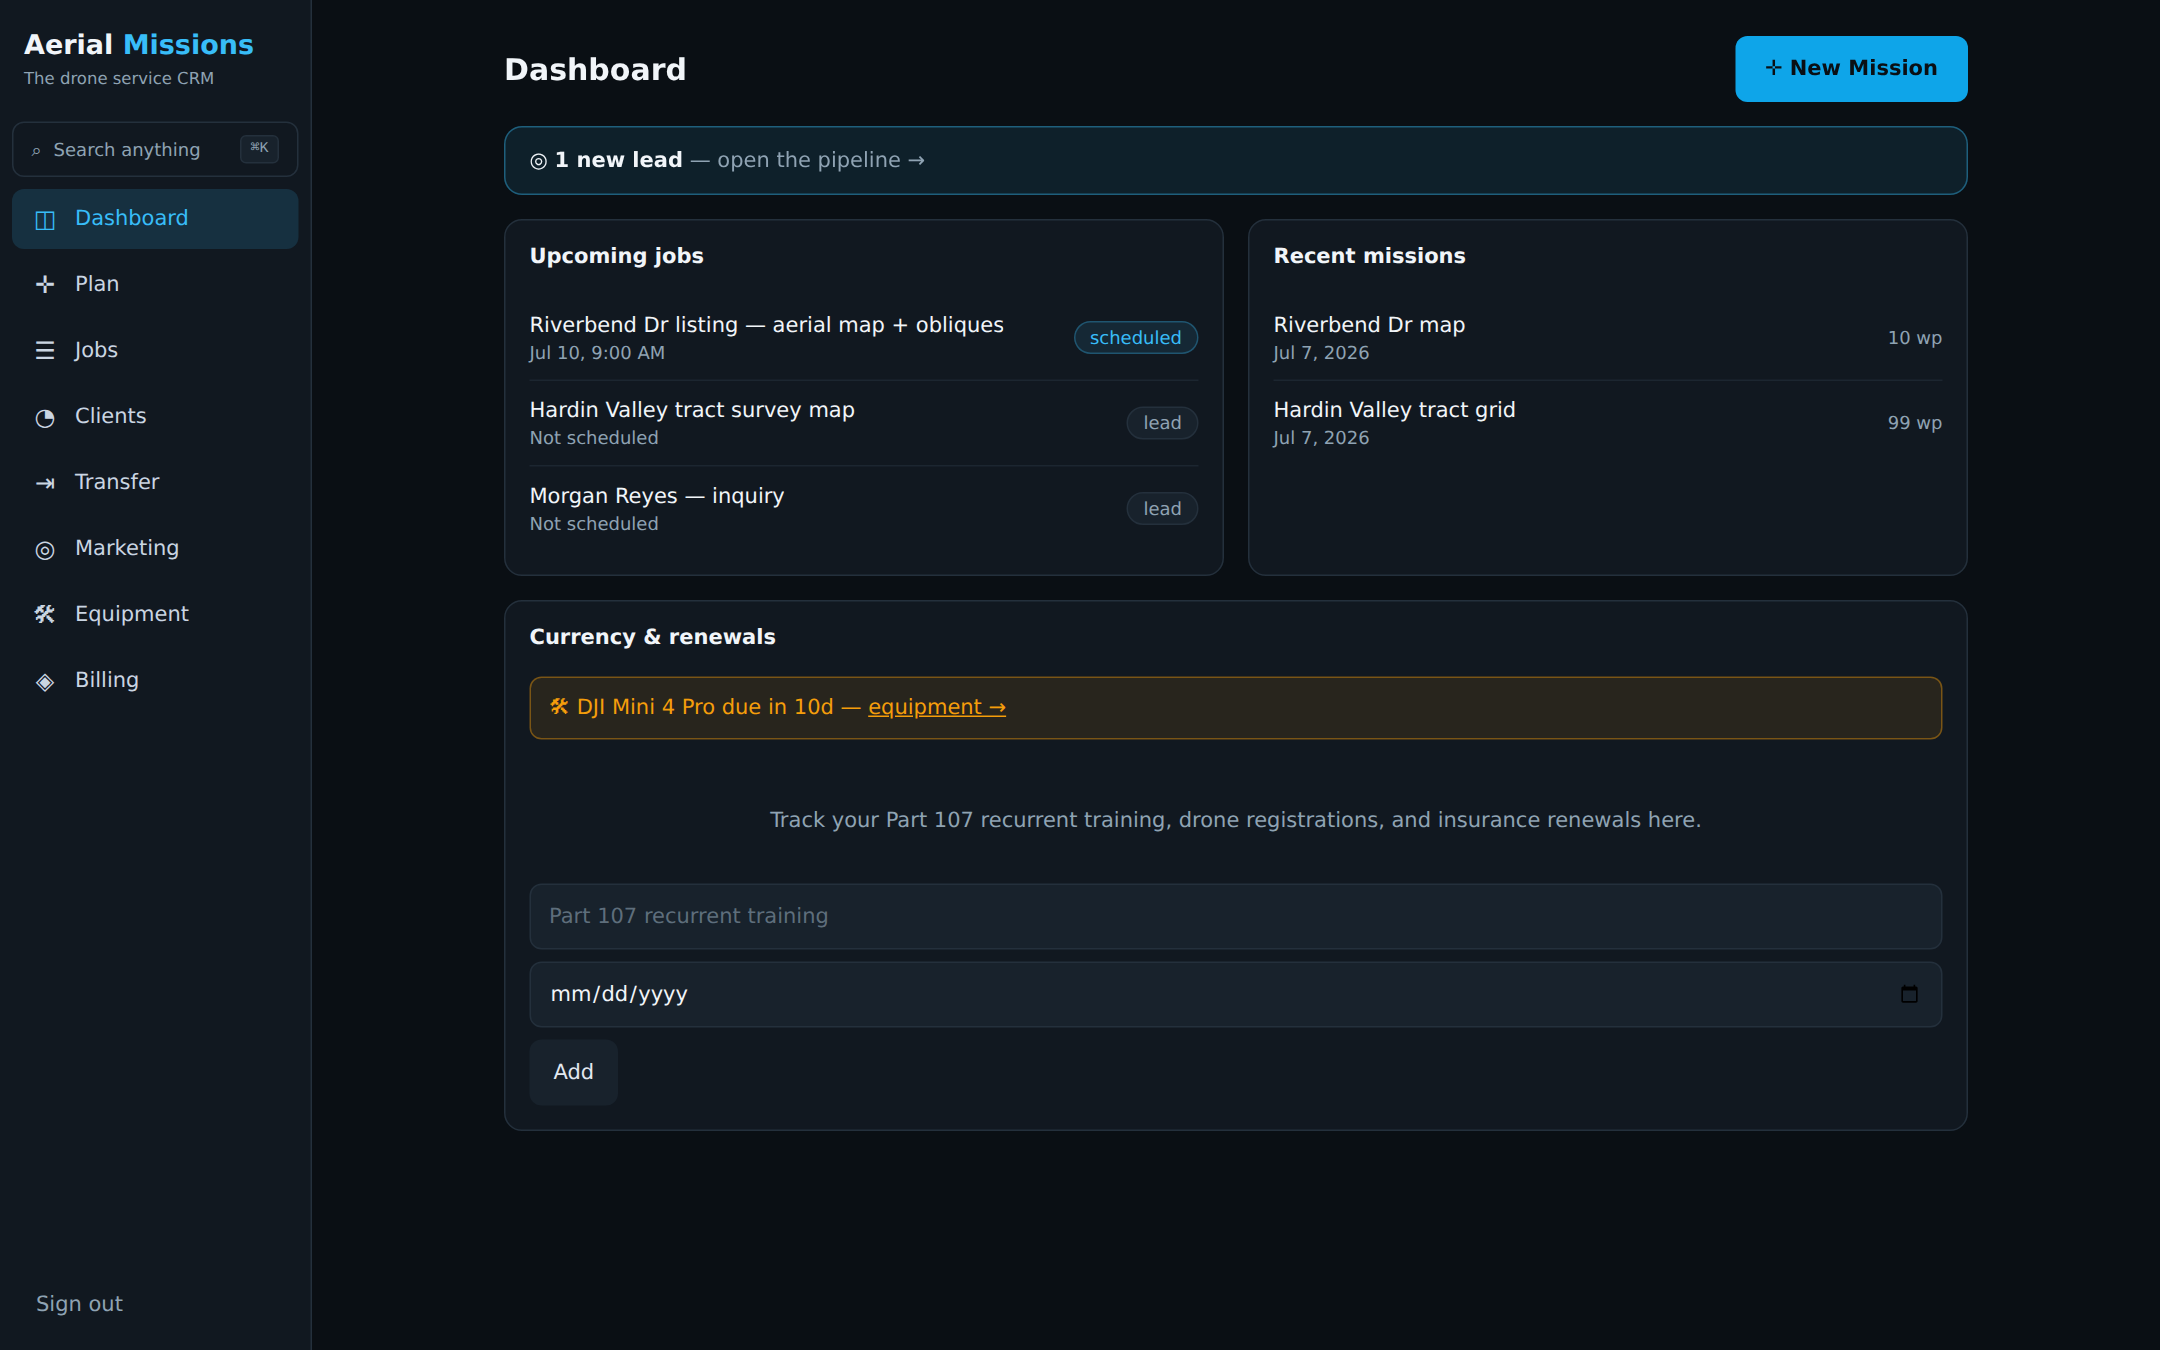Click lead badge on Hardin Valley job
Screen dimensions: 2160x1350
tap(1162, 423)
